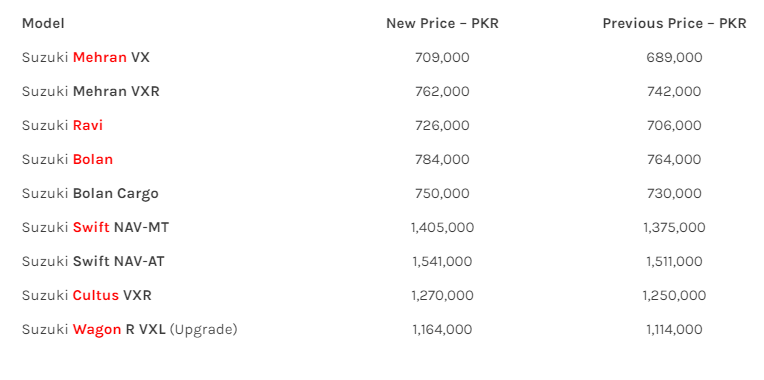Open the red Bolan link
Image resolution: width=764 pixels, height=380 pixels.
click(93, 160)
